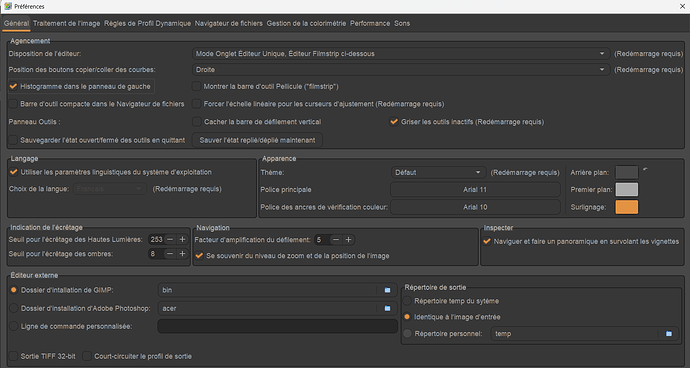Image resolution: width=690 pixels, height=368 pixels.
Task: Enable Forcer l'échelle linéaire pour les curseurs
Action: coord(196,104)
